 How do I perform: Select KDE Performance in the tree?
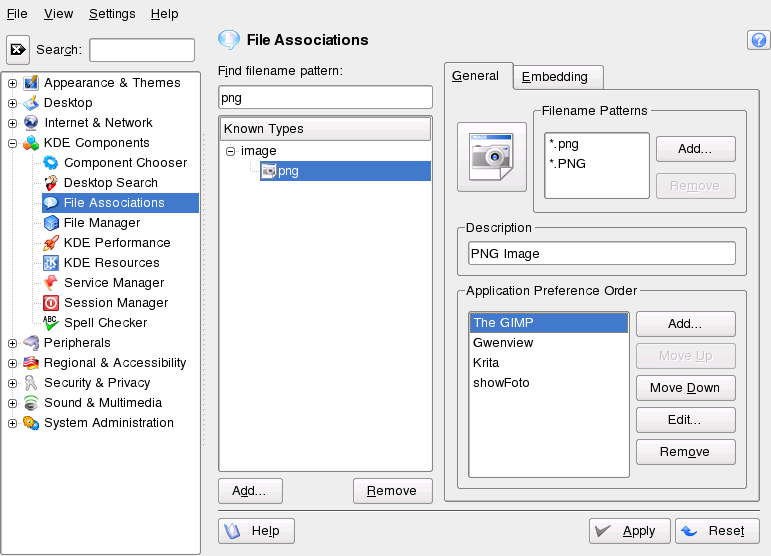(116, 243)
